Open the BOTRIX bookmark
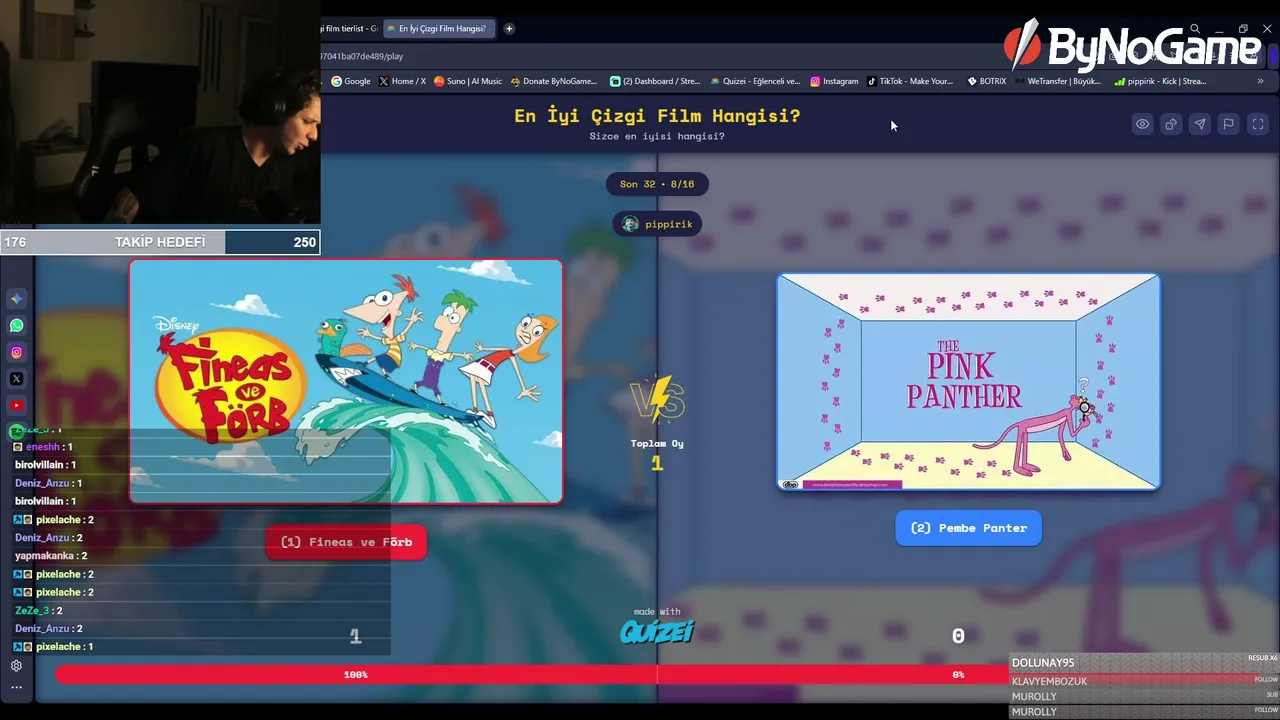 (x=987, y=81)
